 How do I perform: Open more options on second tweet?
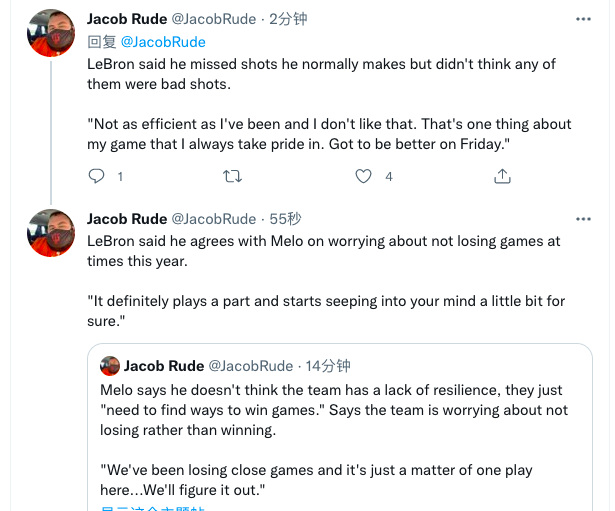click(x=582, y=219)
